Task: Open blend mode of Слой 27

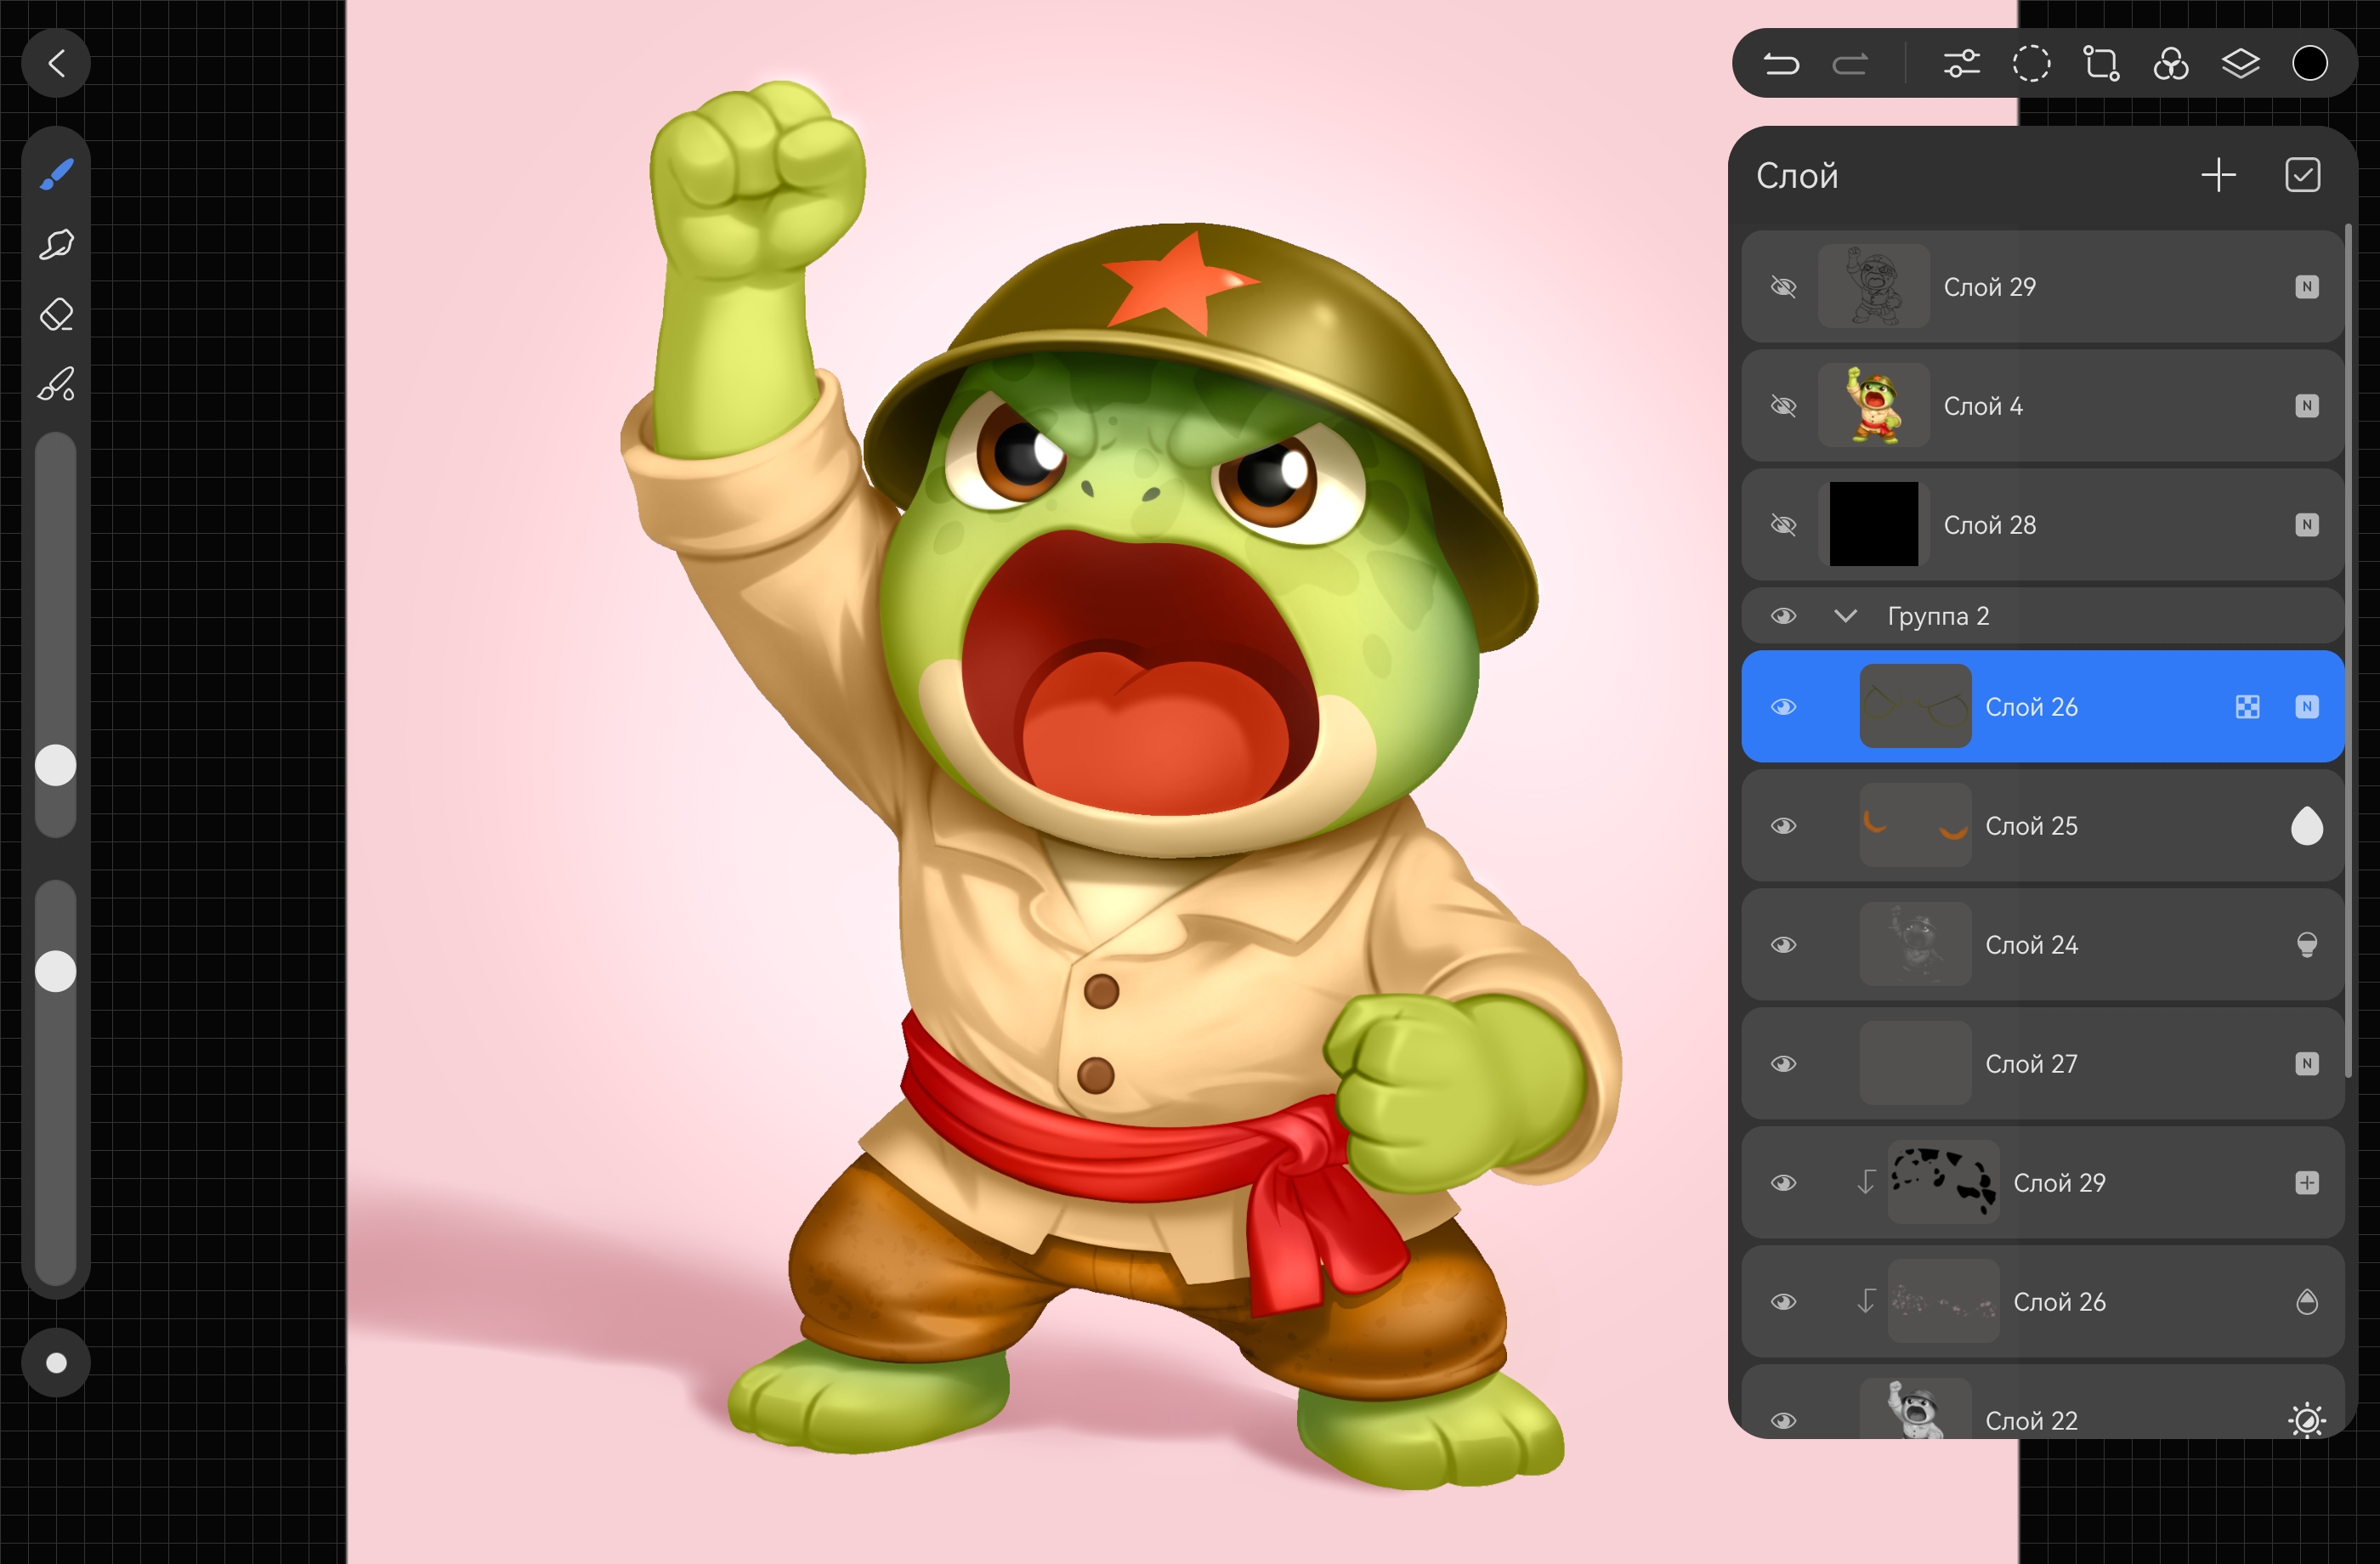Action: pos(2306,1064)
